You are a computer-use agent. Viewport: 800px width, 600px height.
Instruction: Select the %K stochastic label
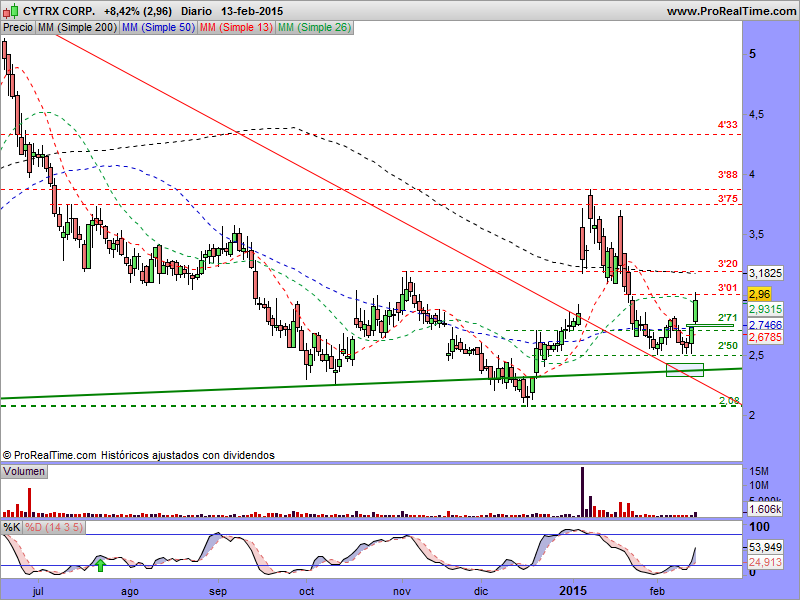tap(11, 527)
